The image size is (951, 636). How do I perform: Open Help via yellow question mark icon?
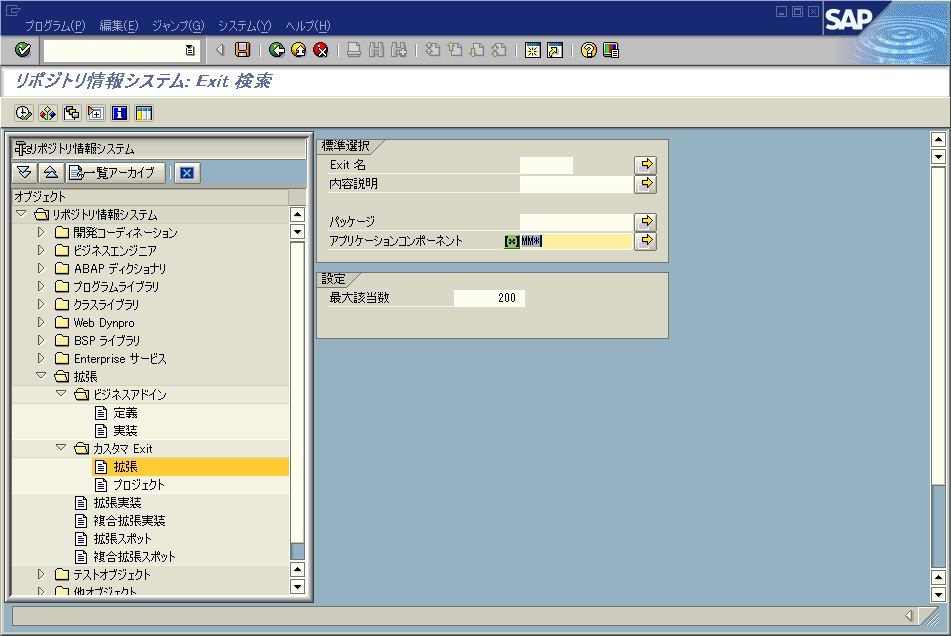coord(588,50)
